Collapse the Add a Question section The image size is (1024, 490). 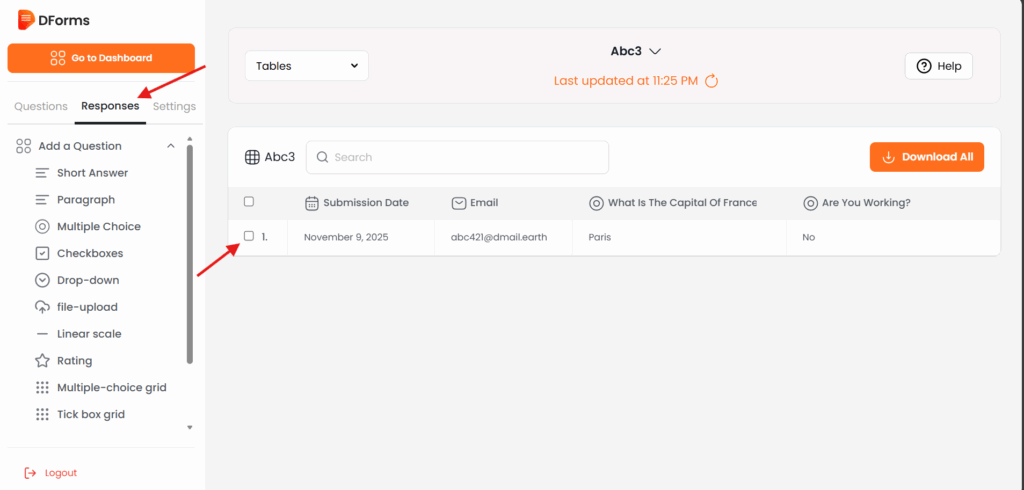(x=171, y=146)
